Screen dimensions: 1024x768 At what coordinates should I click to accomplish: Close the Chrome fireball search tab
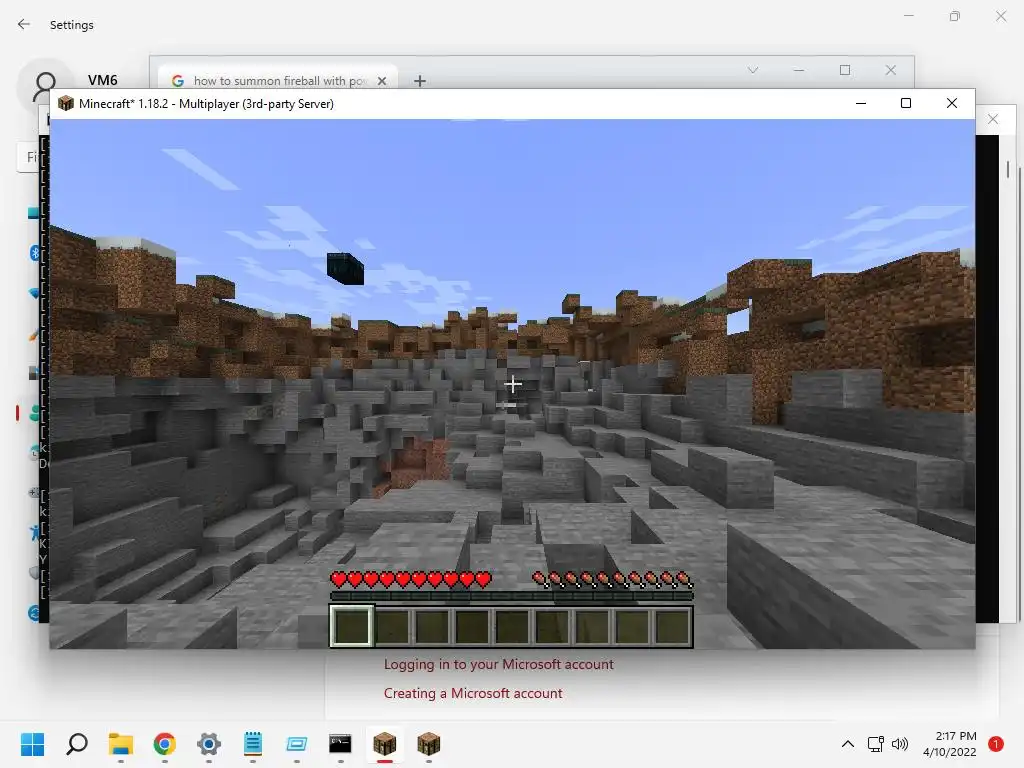[x=382, y=81]
